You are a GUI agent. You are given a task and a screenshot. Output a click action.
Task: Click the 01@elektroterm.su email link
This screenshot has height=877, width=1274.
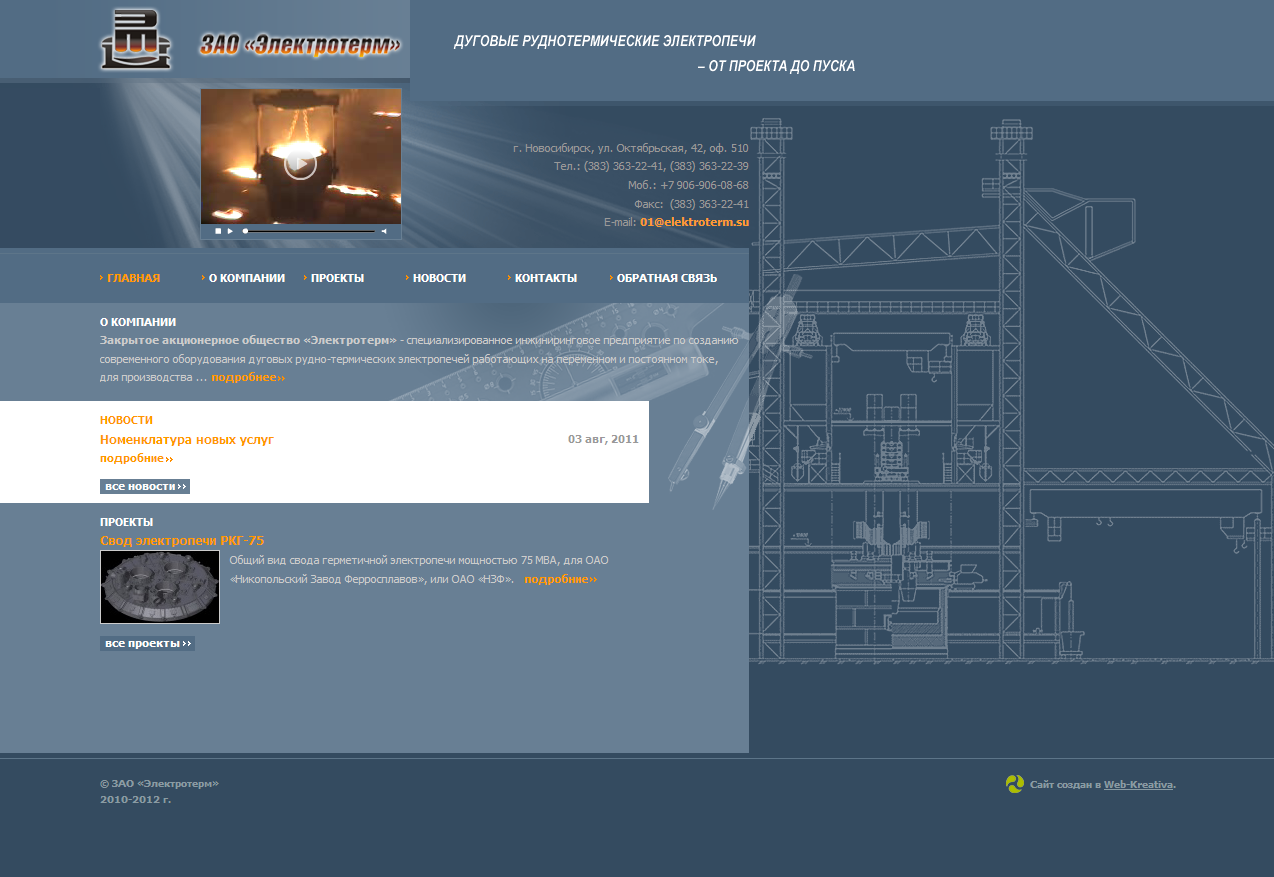(x=694, y=222)
